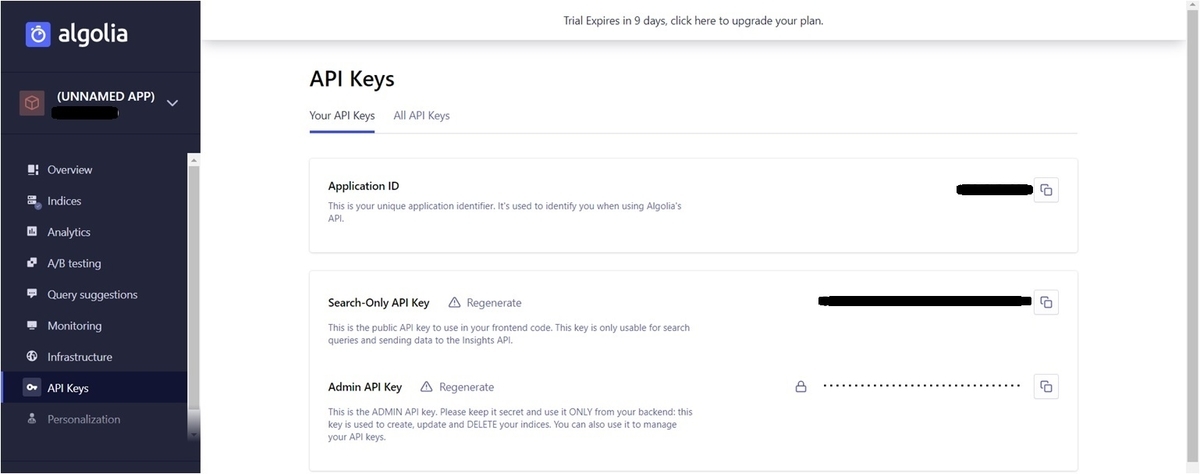Click the lock icon beside Admin key

(800, 387)
